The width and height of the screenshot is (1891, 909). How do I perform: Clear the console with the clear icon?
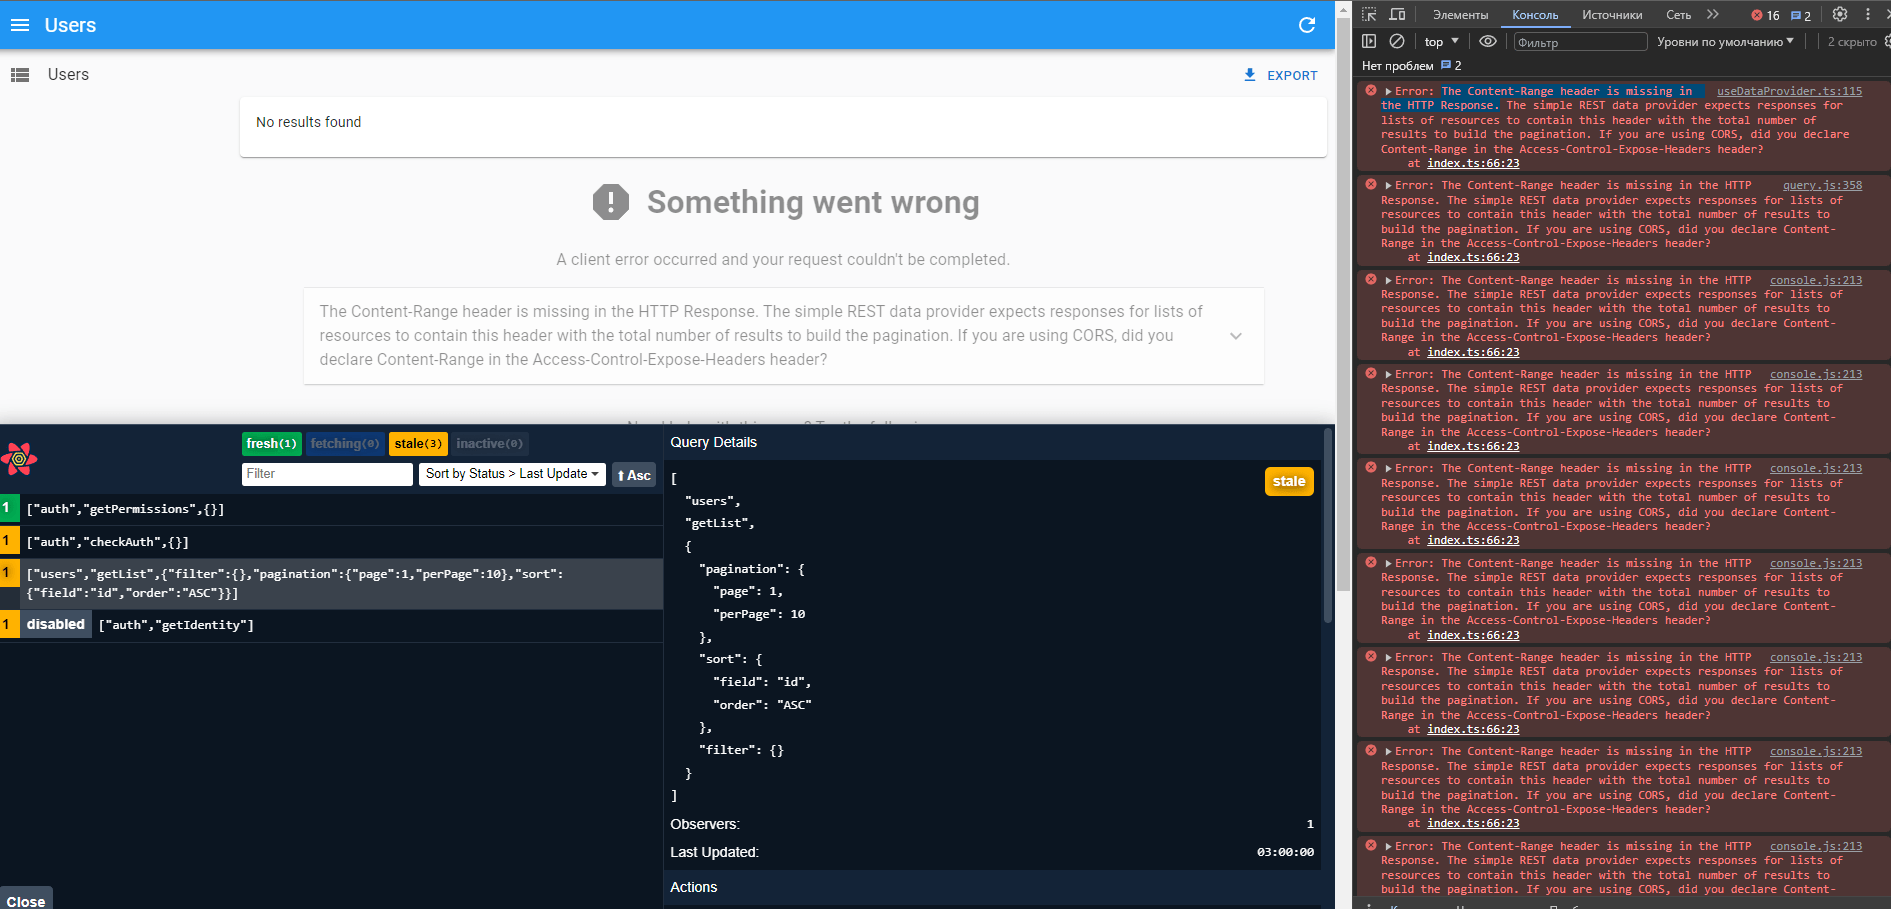[1396, 41]
